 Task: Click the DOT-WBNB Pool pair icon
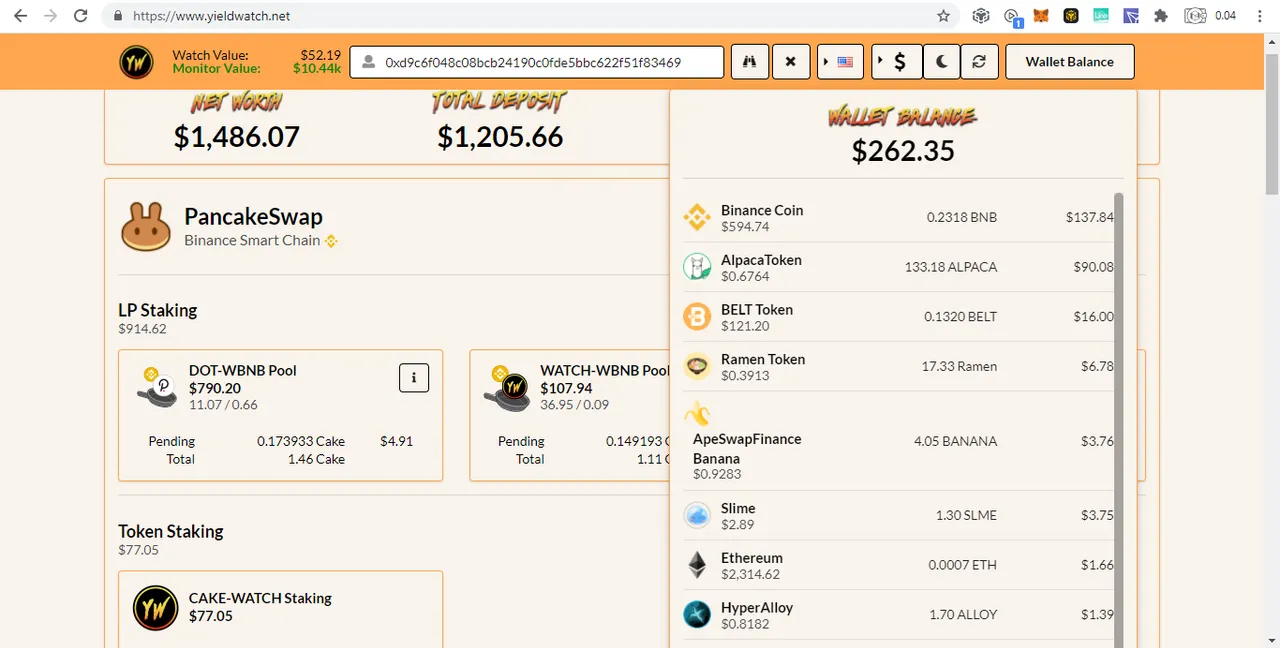click(157, 387)
